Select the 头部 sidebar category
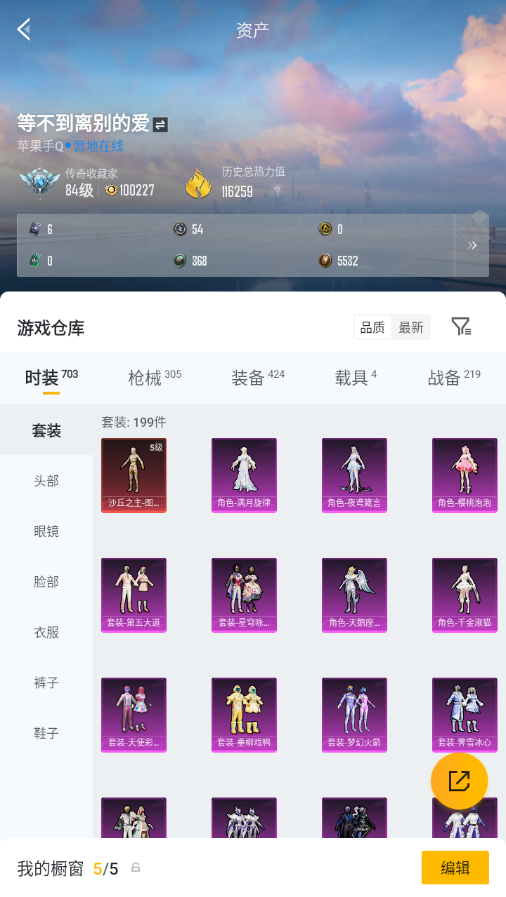Image resolution: width=506 pixels, height=897 pixels. (46, 481)
